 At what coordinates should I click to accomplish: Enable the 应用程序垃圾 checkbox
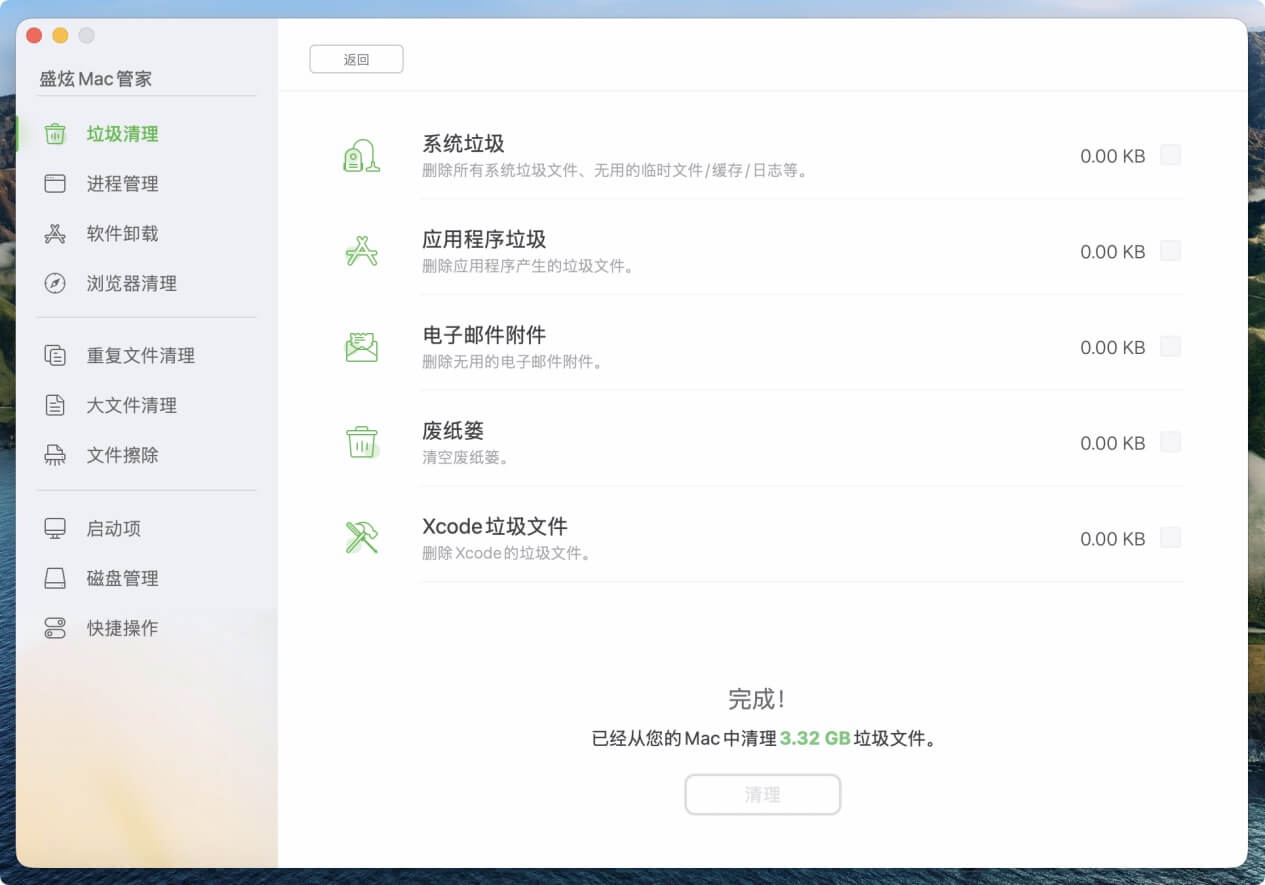tap(1170, 251)
